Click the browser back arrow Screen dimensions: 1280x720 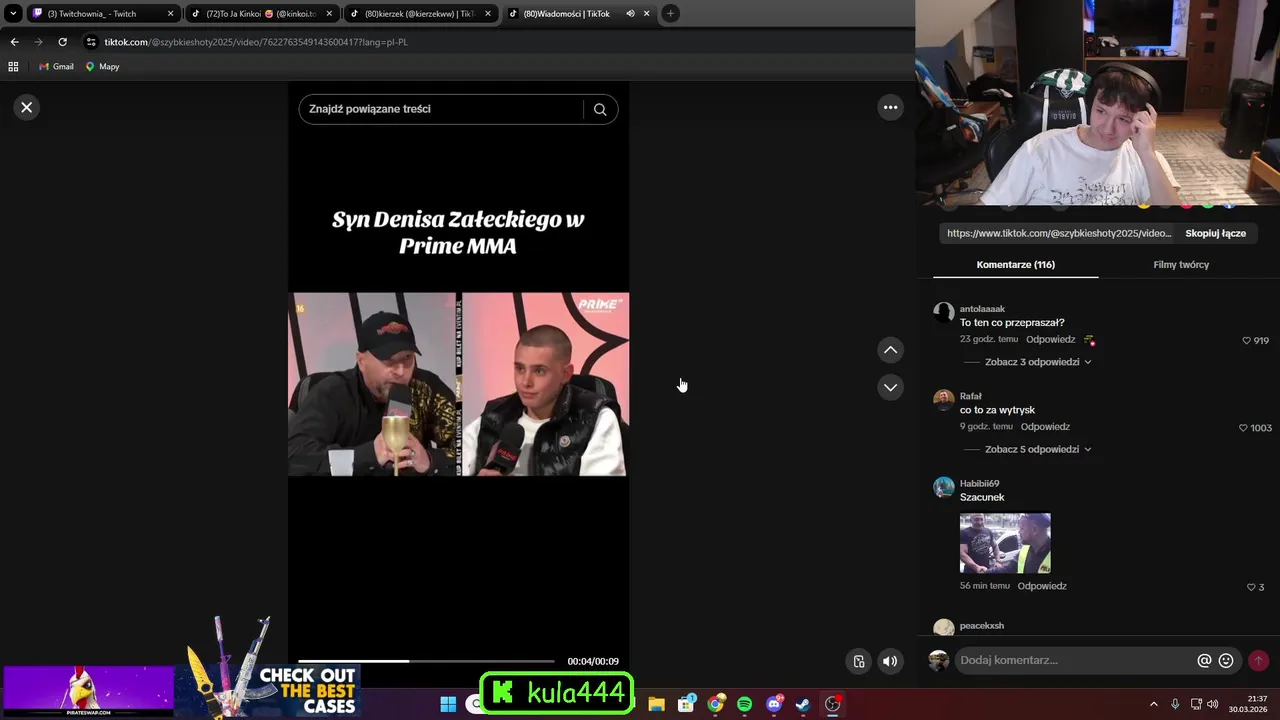click(14, 42)
